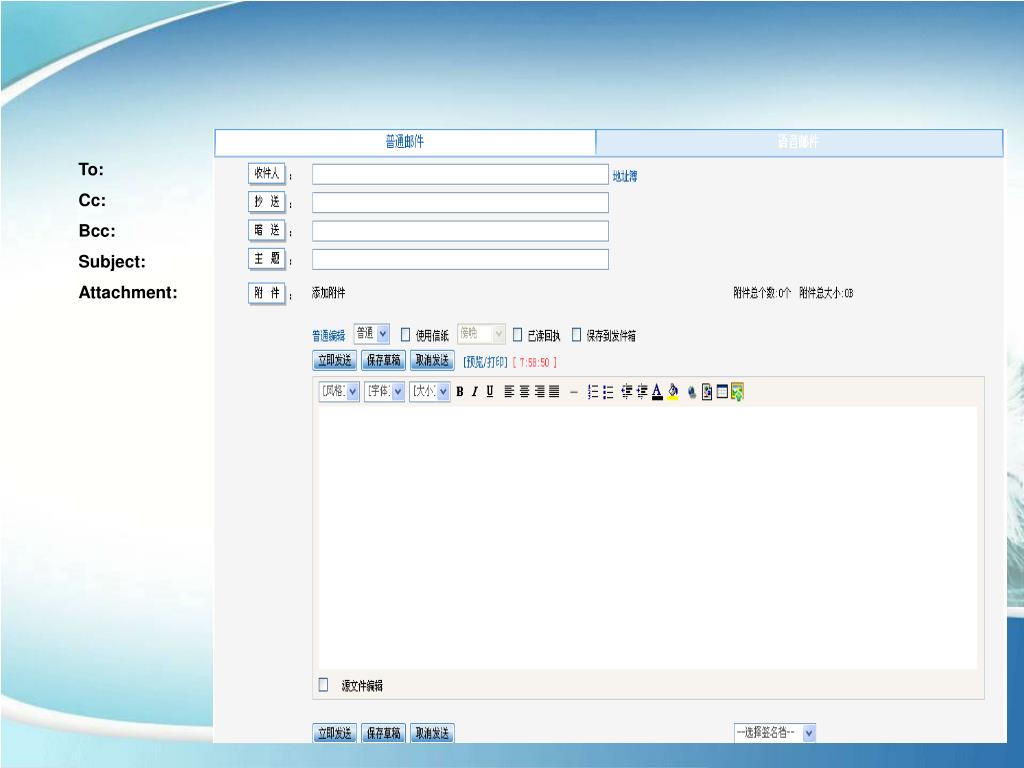Check the 已读回执 read receipt box
This screenshot has width=1024, height=768.
coord(517,335)
